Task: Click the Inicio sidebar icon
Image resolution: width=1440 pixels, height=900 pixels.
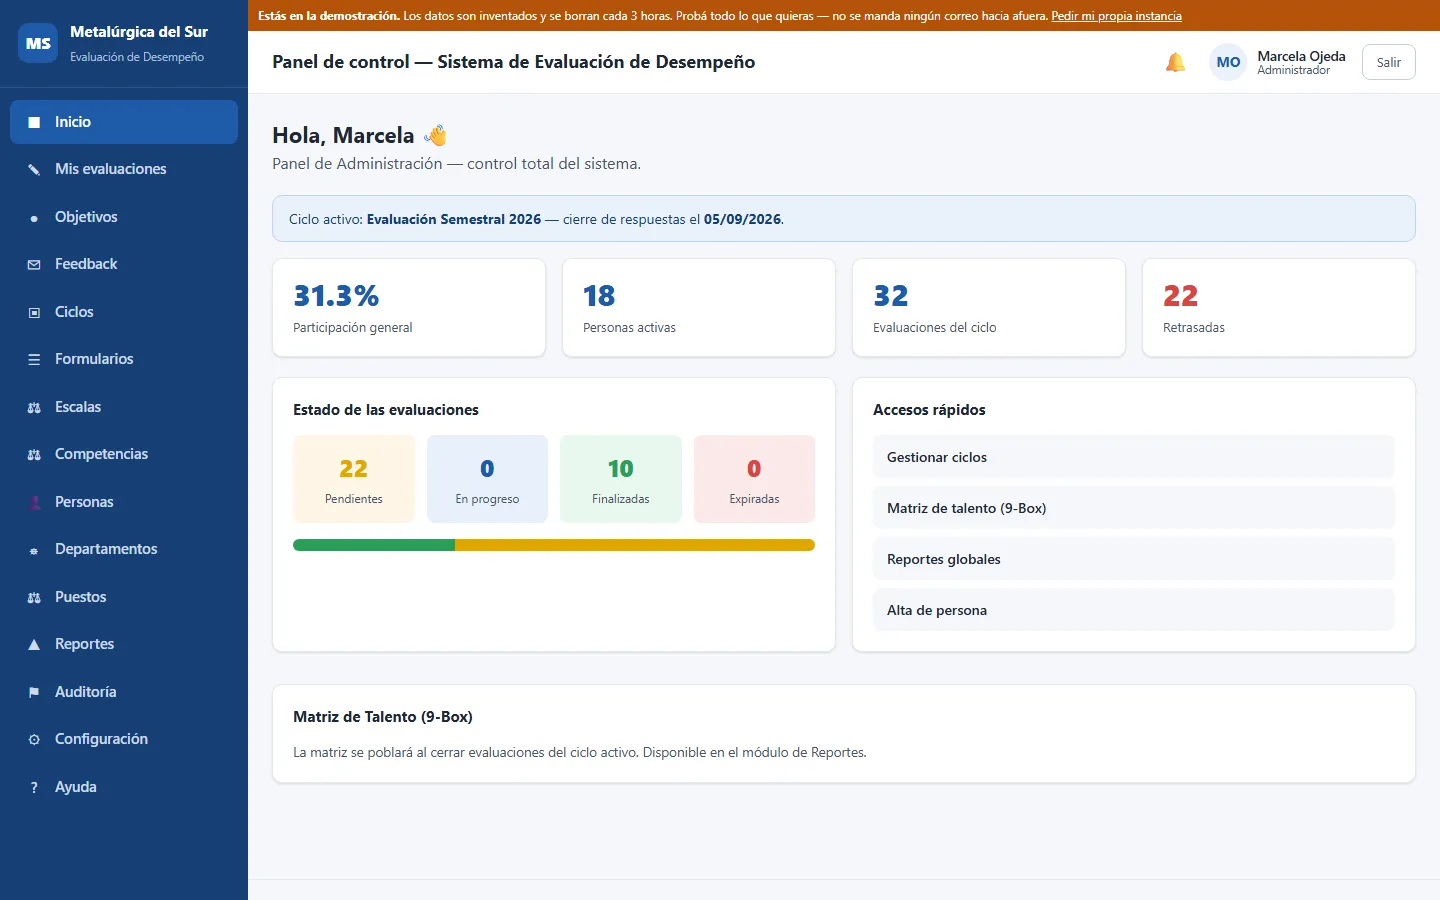Action: click(x=34, y=122)
